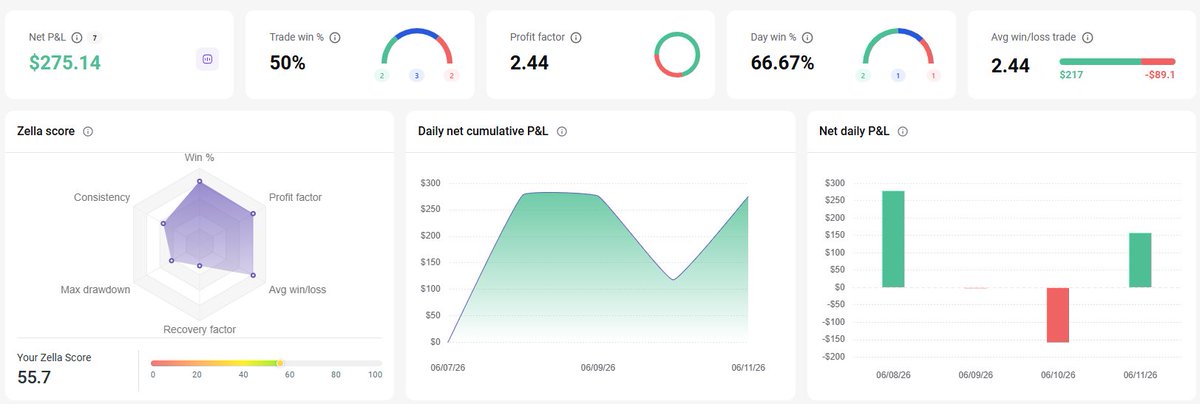The image size is (1200, 404).
Task: Click 06/09/26 date on cumulative P&L axis
Action: click(598, 367)
